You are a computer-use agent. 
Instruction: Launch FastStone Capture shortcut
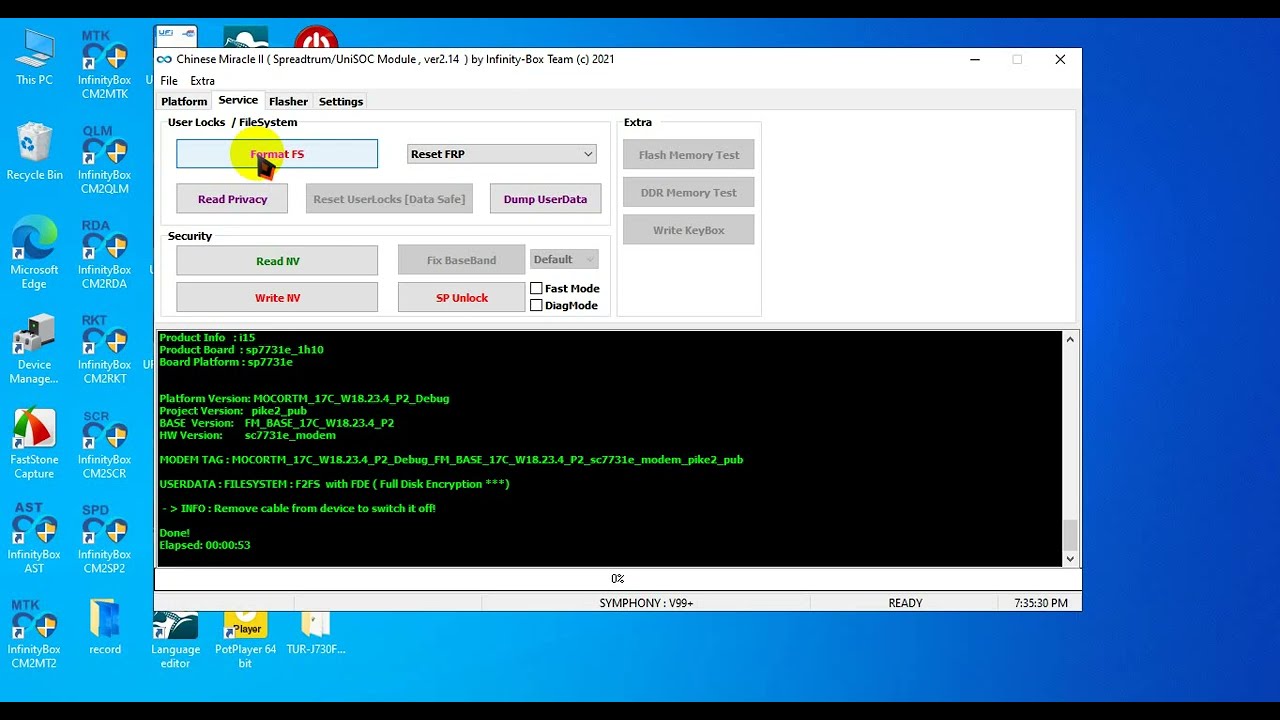point(34,444)
